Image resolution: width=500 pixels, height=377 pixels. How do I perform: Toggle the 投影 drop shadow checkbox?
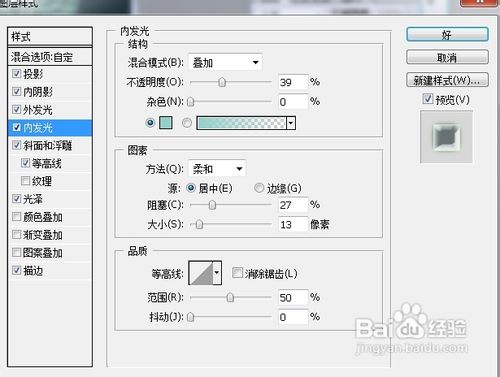coord(16,73)
